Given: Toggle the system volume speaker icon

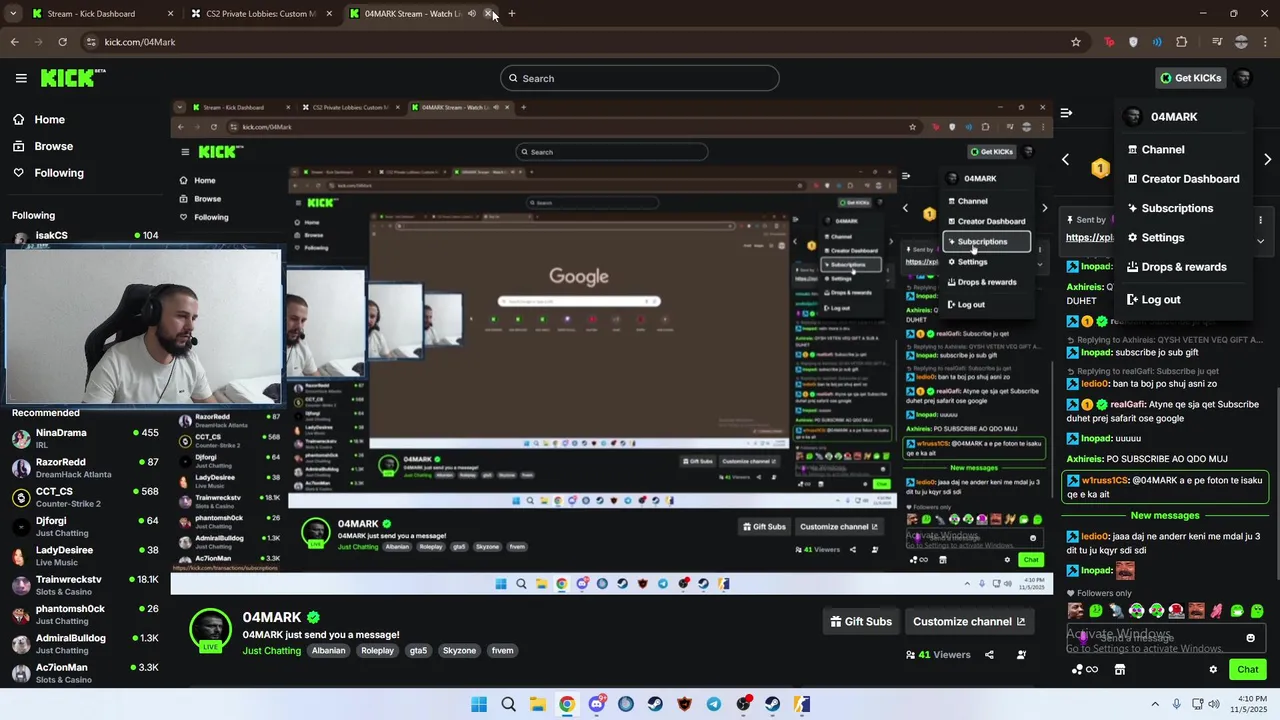Looking at the screenshot, I should (x=1215, y=704).
